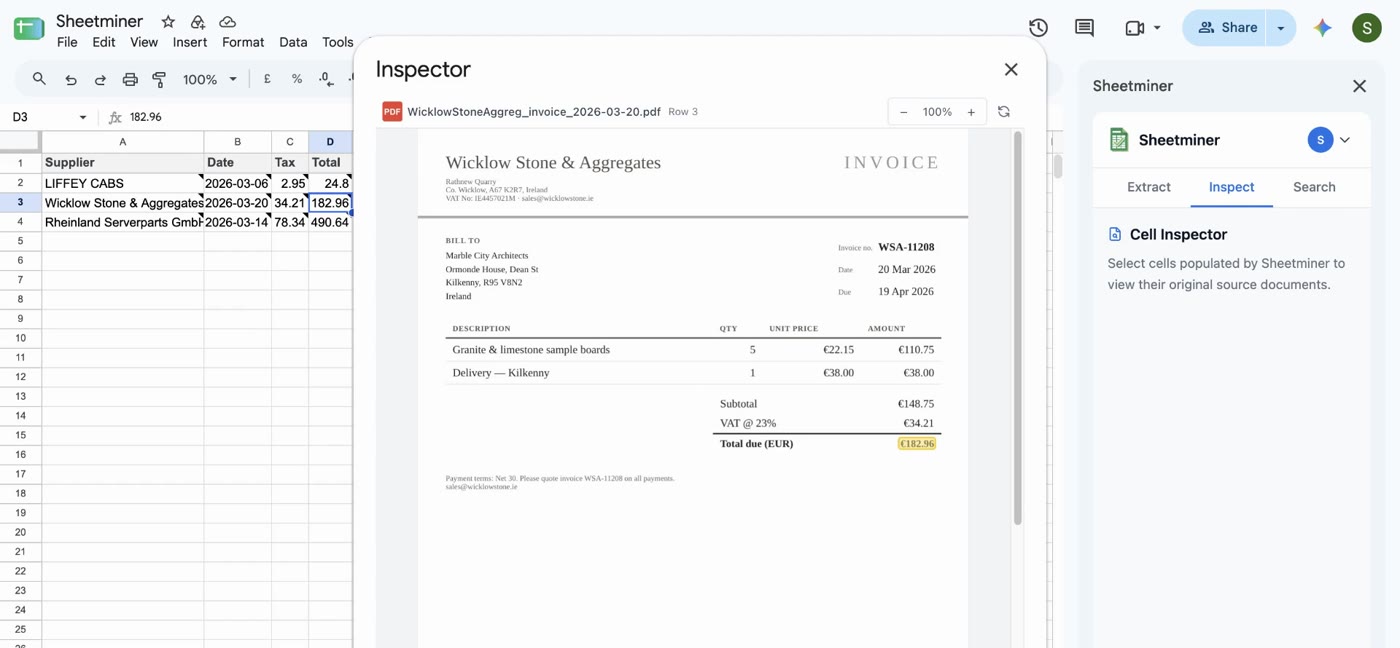This screenshot has height=648, width=1400.
Task: Click the PDF filename WicklowStoneAggreg_invoice_2026-03-20.pdf
Action: (534, 112)
